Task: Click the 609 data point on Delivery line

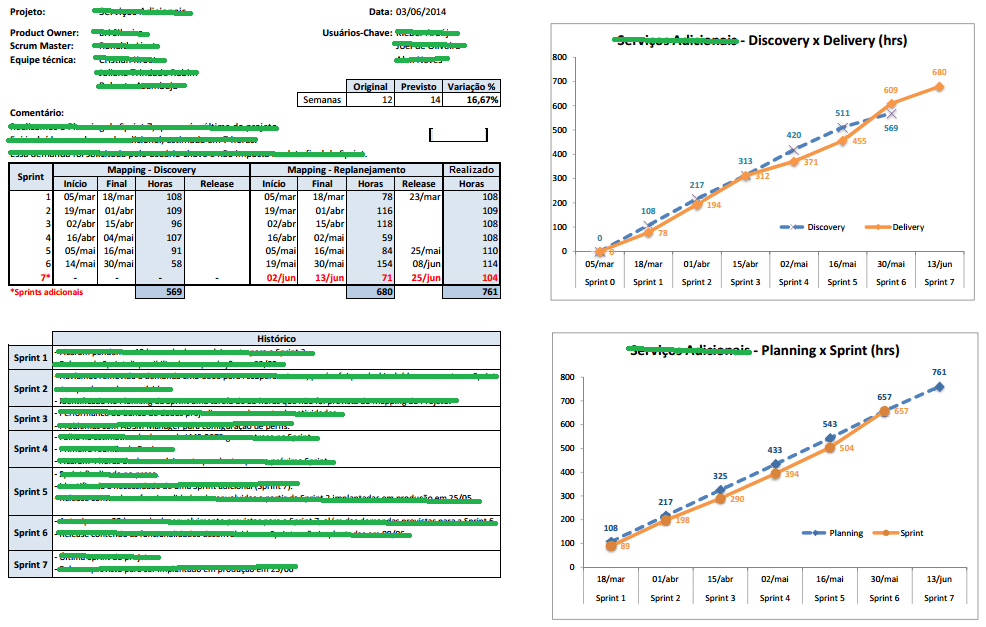Action: (x=890, y=104)
